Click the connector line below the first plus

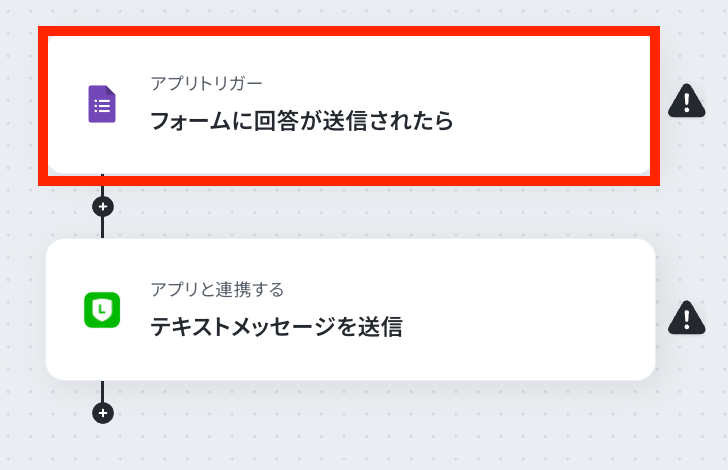click(x=103, y=228)
